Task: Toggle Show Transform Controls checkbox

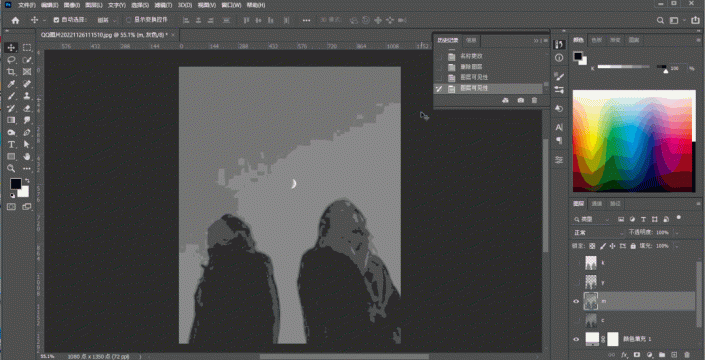Action: 128,20
